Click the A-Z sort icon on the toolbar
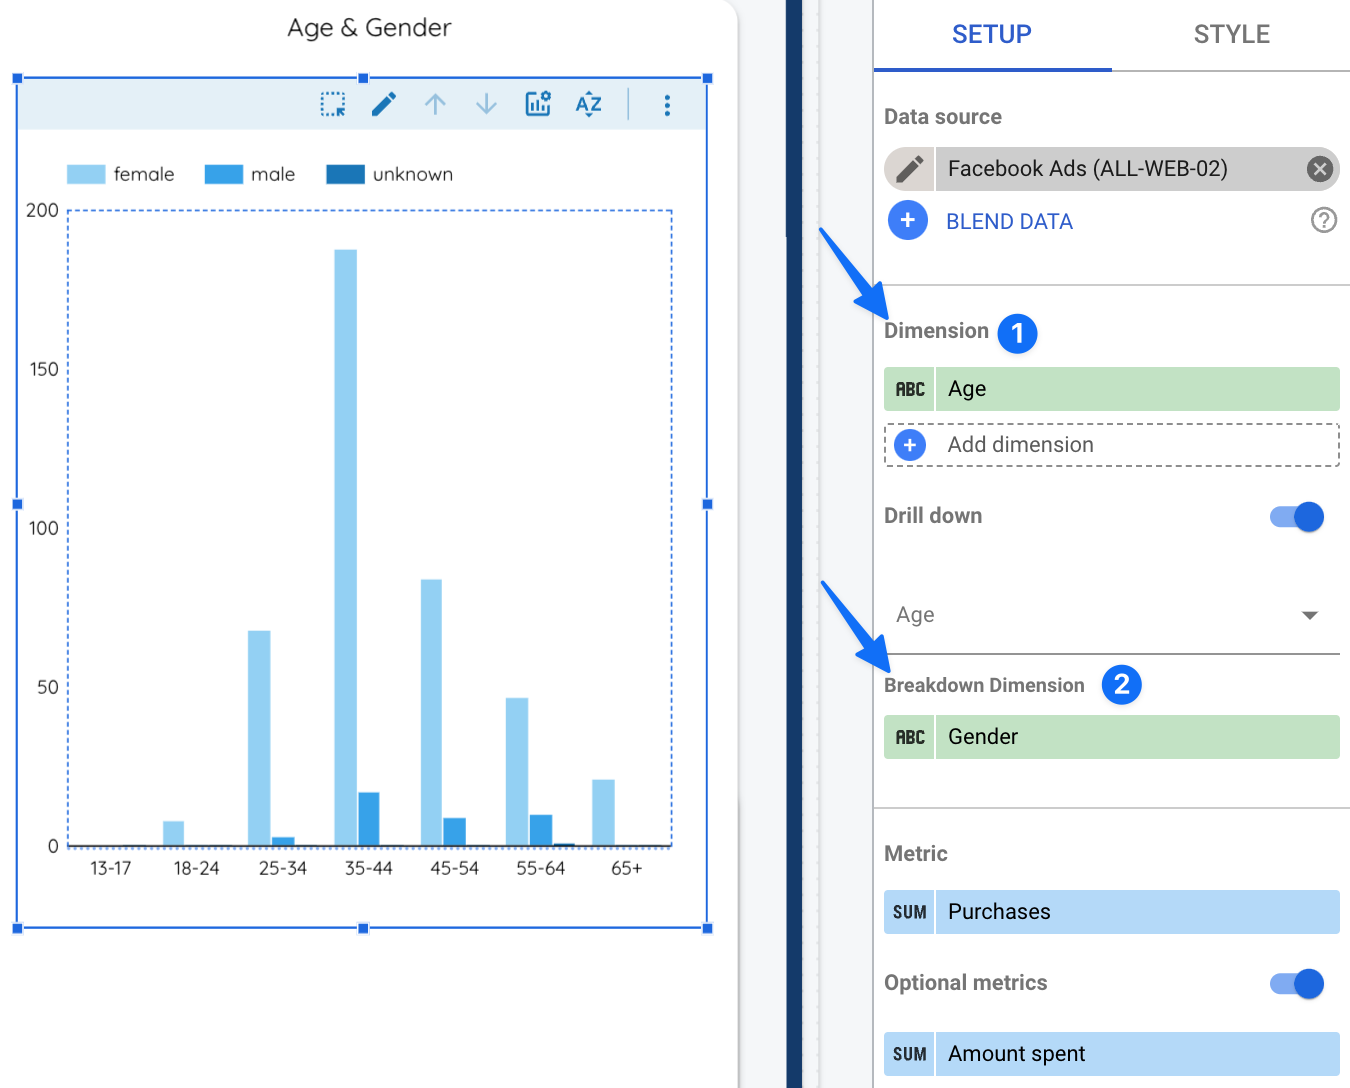The image size is (1350, 1088). [x=589, y=104]
